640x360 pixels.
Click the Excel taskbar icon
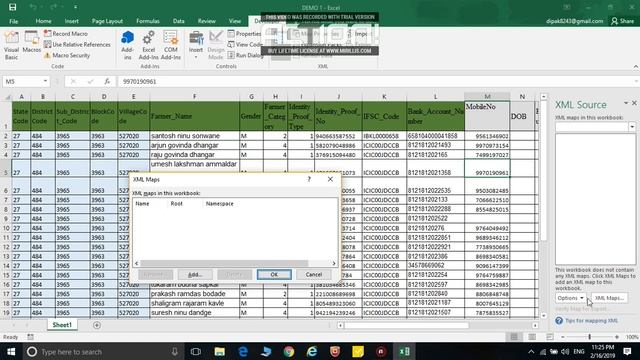point(404,351)
